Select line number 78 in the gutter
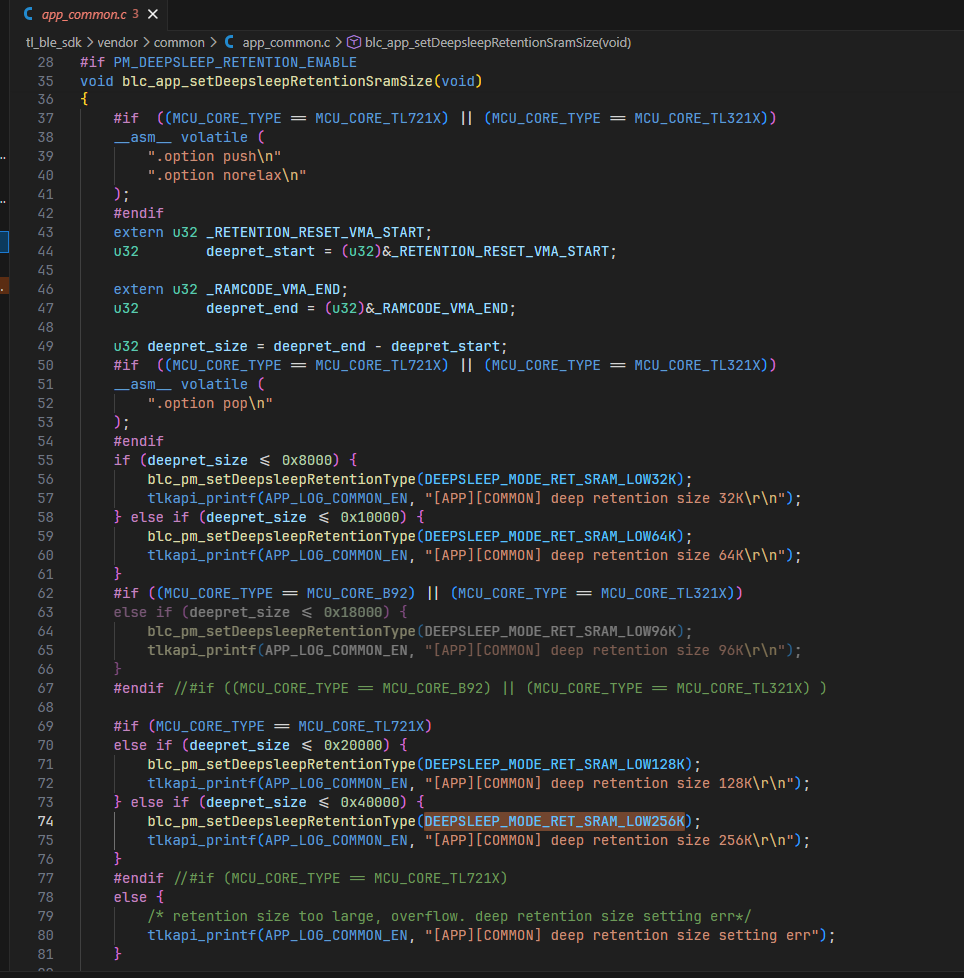The width and height of the screenshot is (964, 978). 46,898
